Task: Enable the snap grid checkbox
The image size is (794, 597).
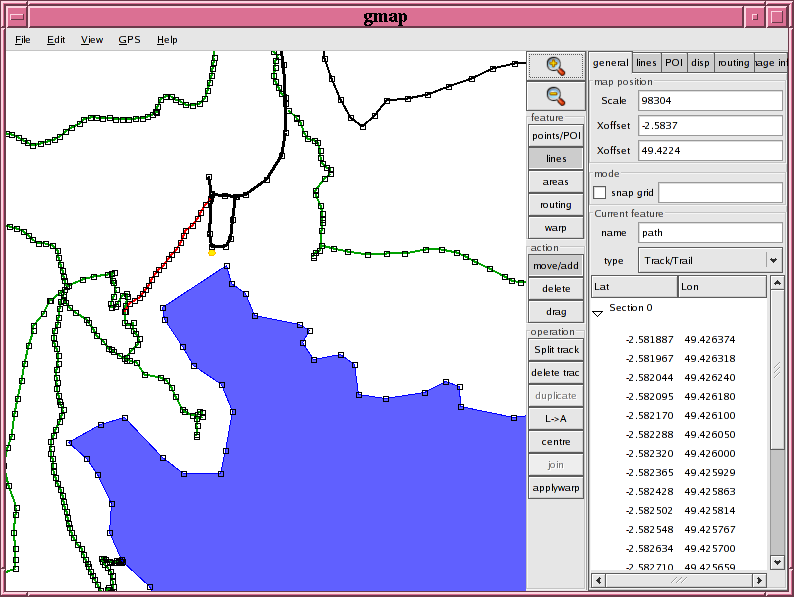Action: pos(600,193)
